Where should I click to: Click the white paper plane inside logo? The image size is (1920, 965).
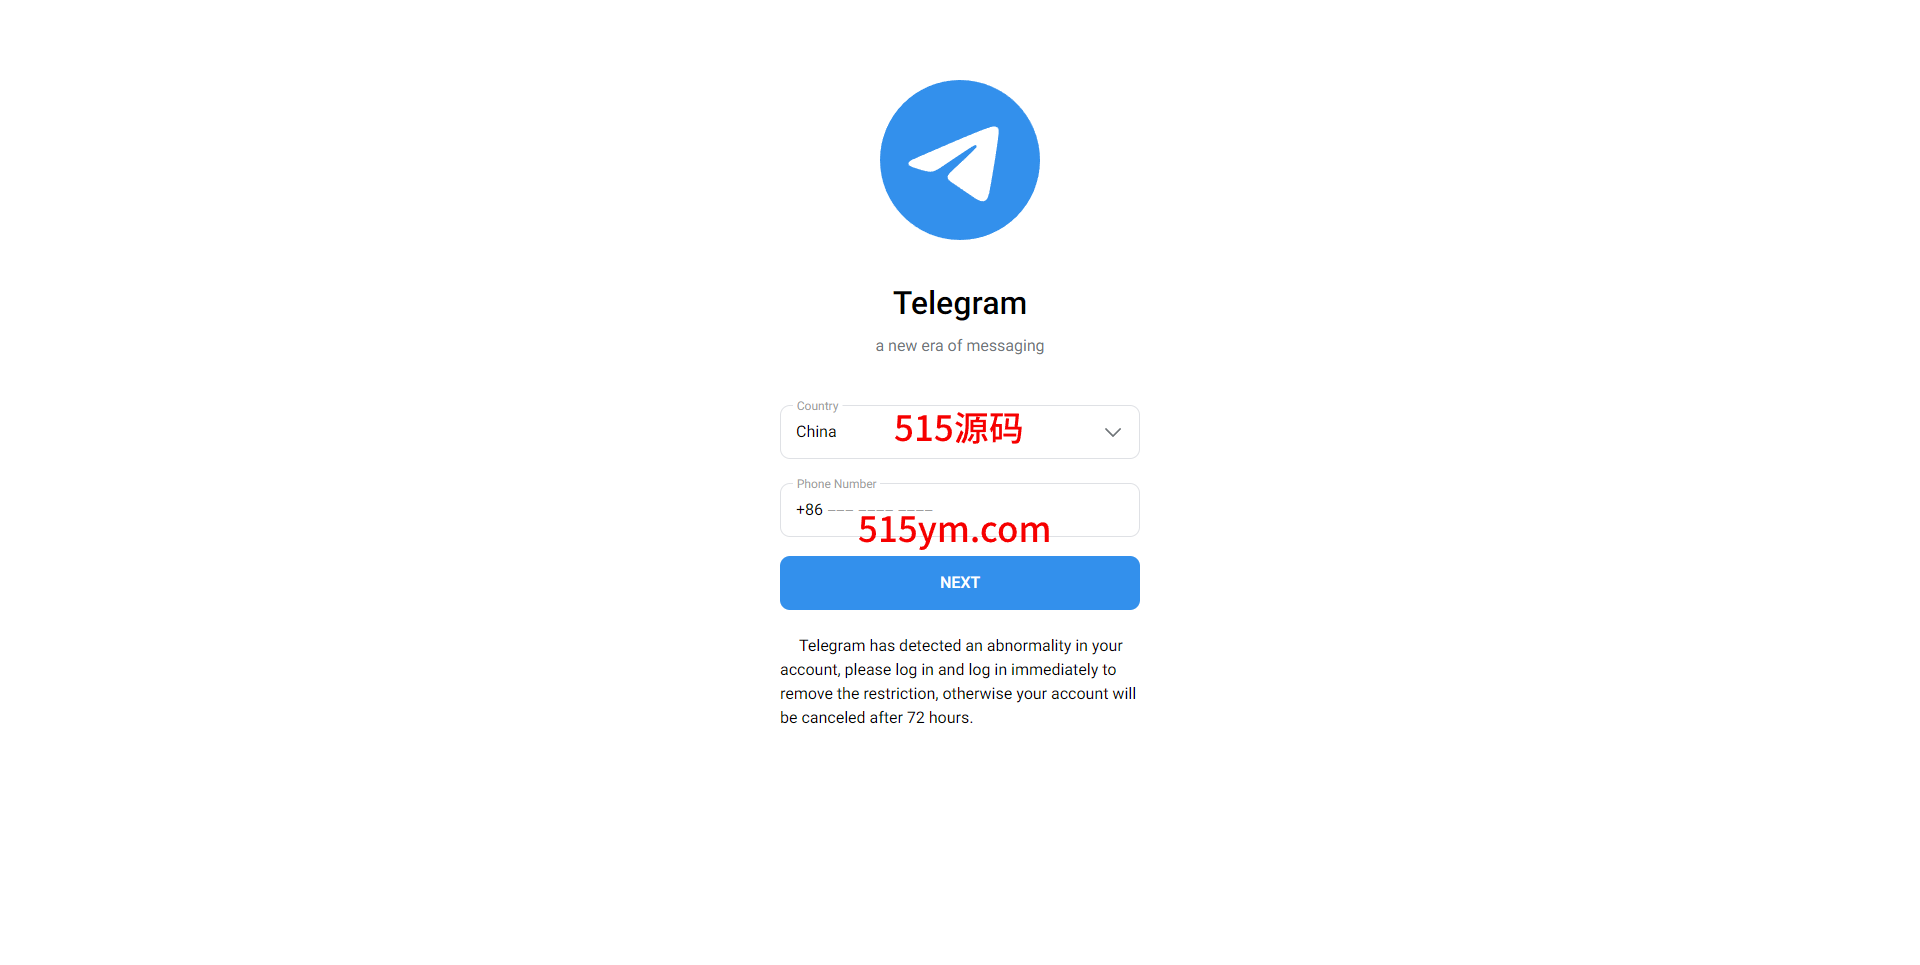[954, 164]
